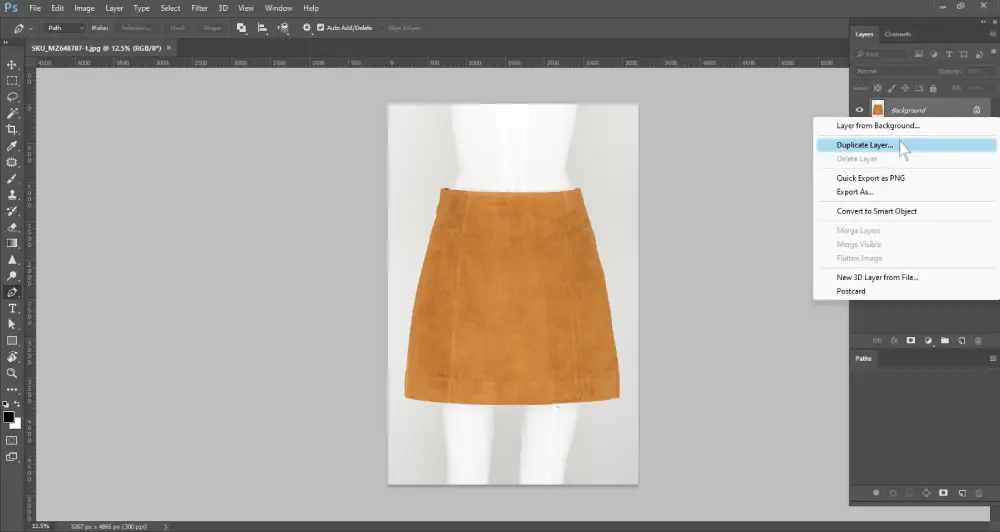Delete layer with Layers panel trash
1000x532 pixels.
click(x=978, y=341)
